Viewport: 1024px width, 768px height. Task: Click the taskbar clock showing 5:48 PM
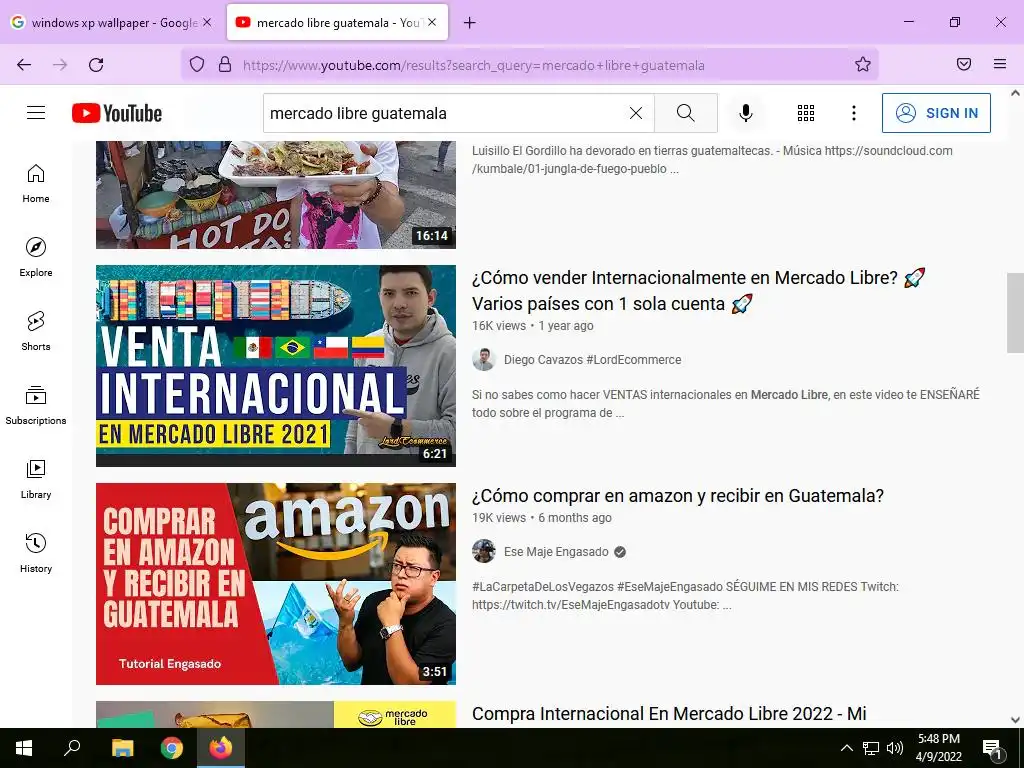pyautogui.click(x=938, y=748)
